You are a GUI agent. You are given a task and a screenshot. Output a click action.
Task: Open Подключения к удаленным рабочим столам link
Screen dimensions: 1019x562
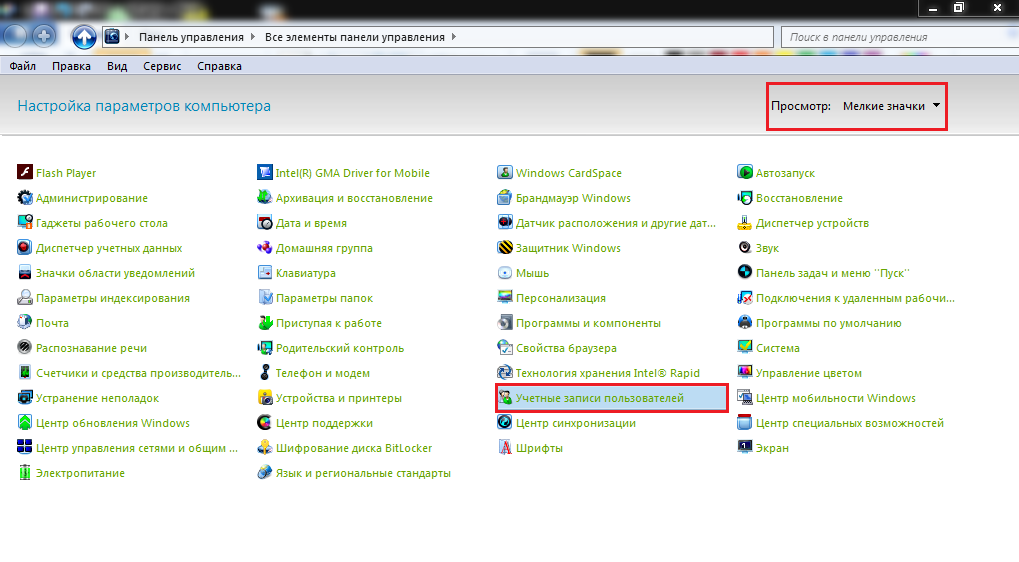coord(855,298)
